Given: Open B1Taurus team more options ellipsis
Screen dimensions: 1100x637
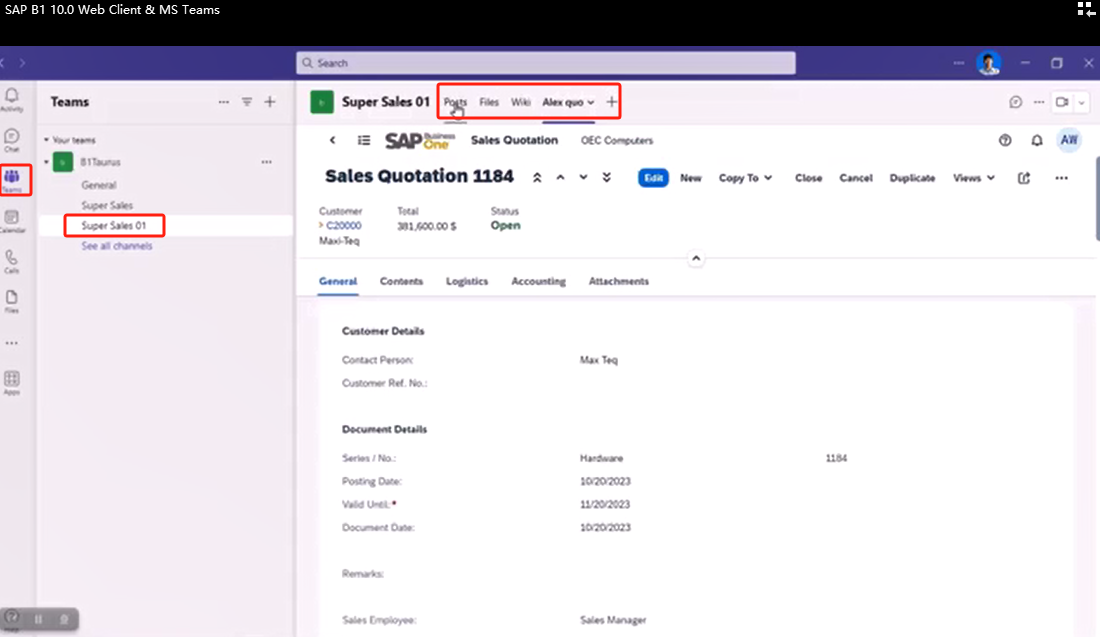Looking at the screenshot, I should (267, 162).
